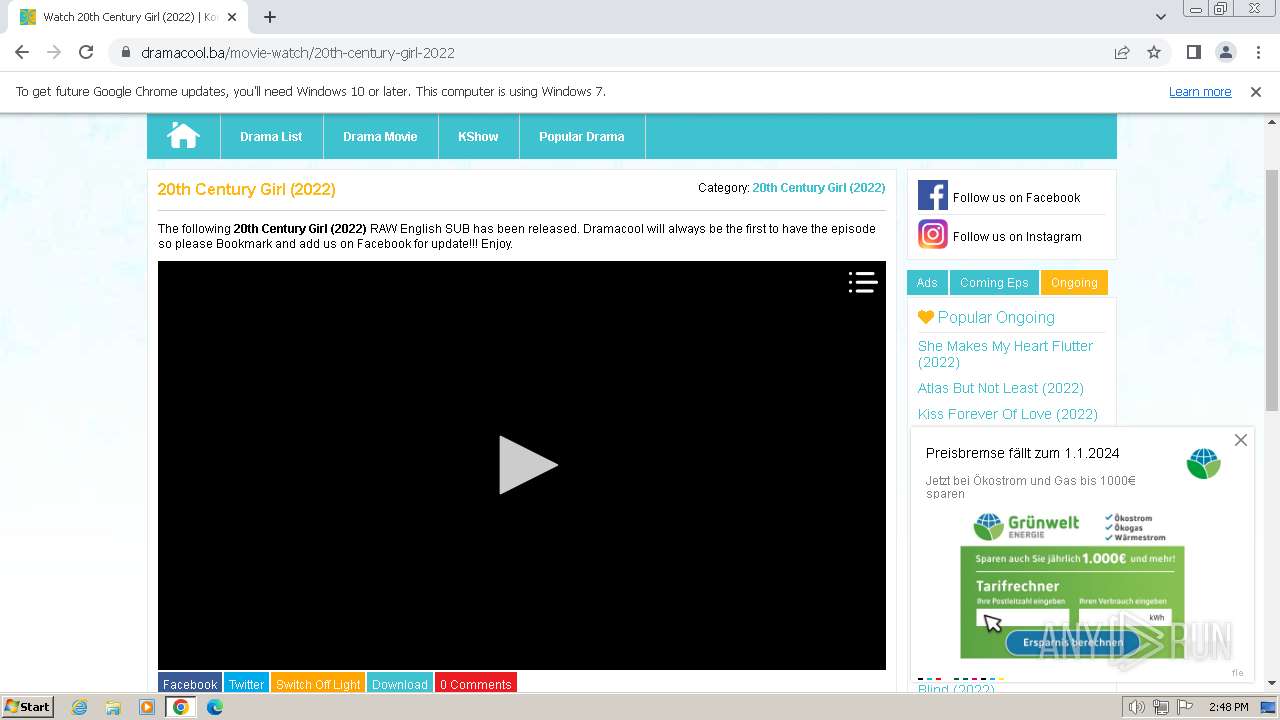The width and height of the screenshot is (1280, 720).
Task: Expand the tab search dropdown
Action: (x=1161, y=17)
